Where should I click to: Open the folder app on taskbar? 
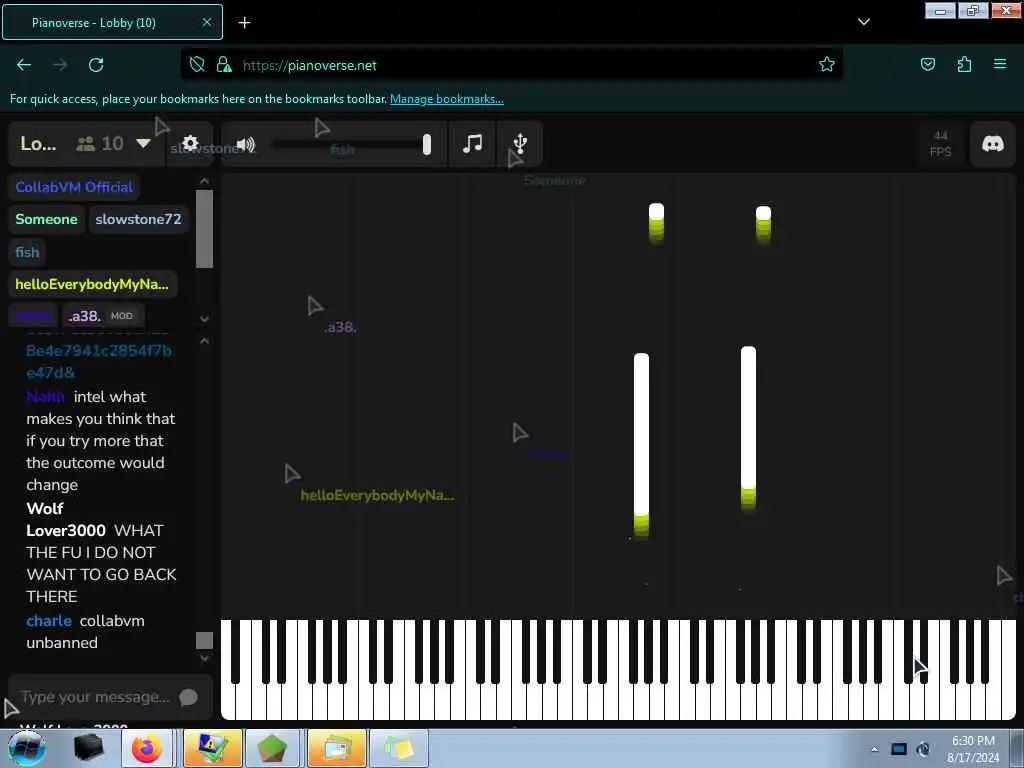click(x=336, y=748)
